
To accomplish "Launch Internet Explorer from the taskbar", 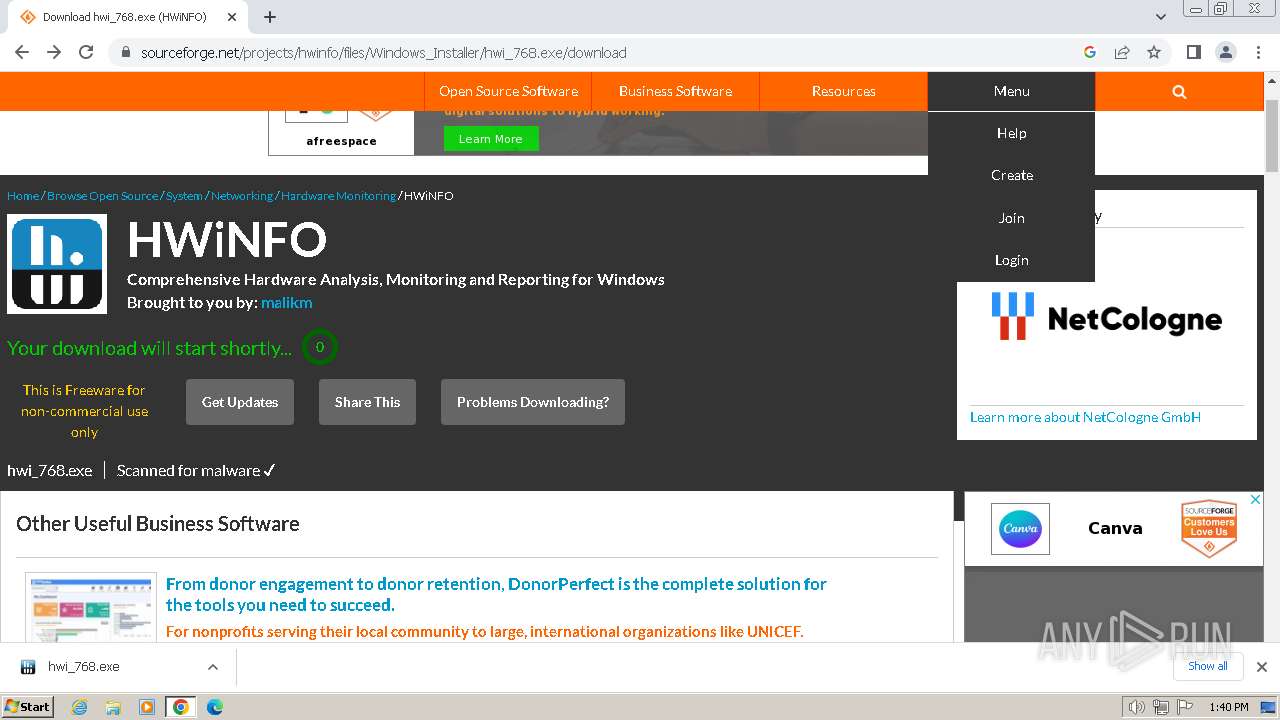I will pyautogui.click(x=79, y=707).
